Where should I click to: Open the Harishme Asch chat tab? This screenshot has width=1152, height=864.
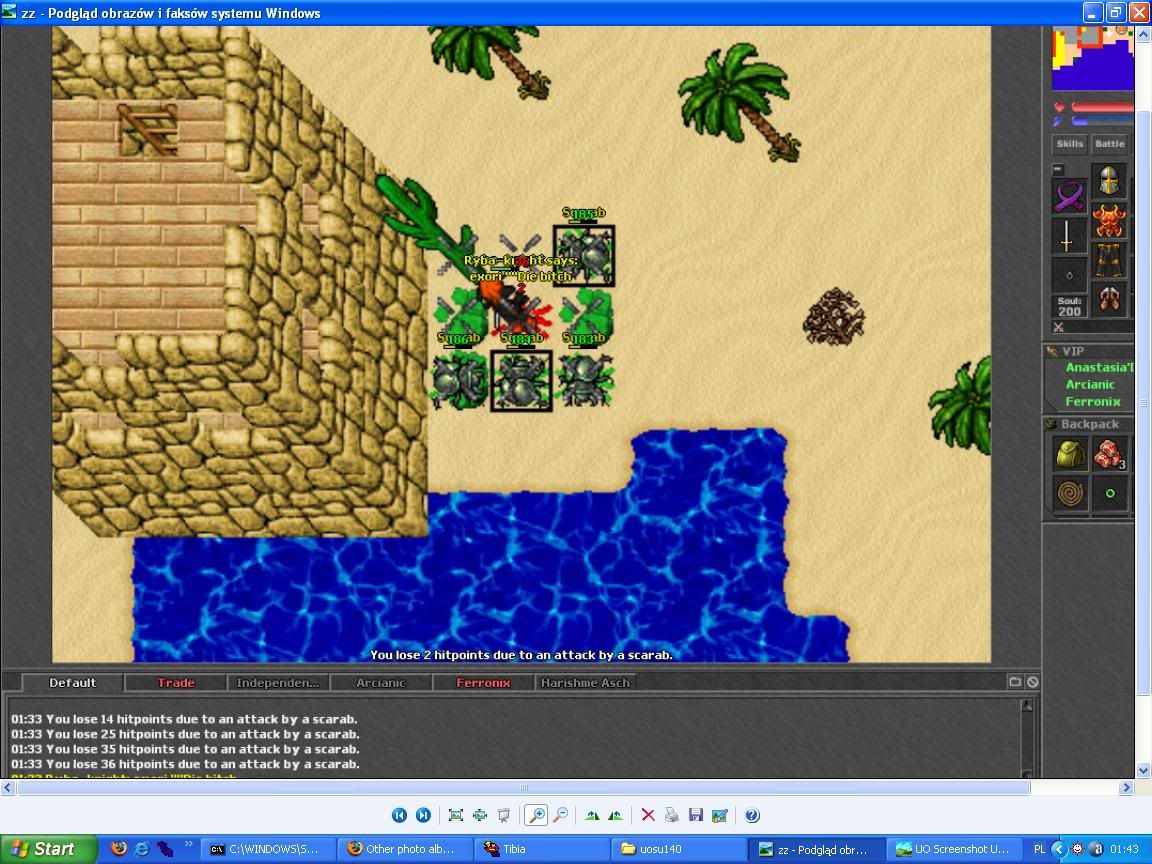(x=586, y=683)
